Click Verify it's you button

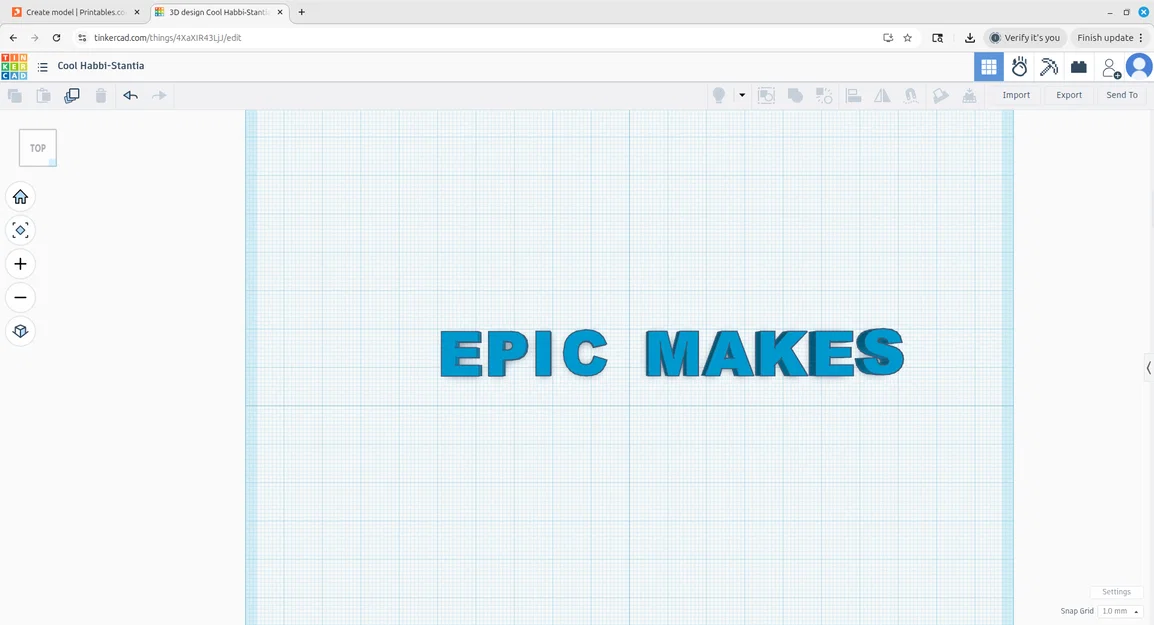pyautogui.click(x=1024, y=38)
